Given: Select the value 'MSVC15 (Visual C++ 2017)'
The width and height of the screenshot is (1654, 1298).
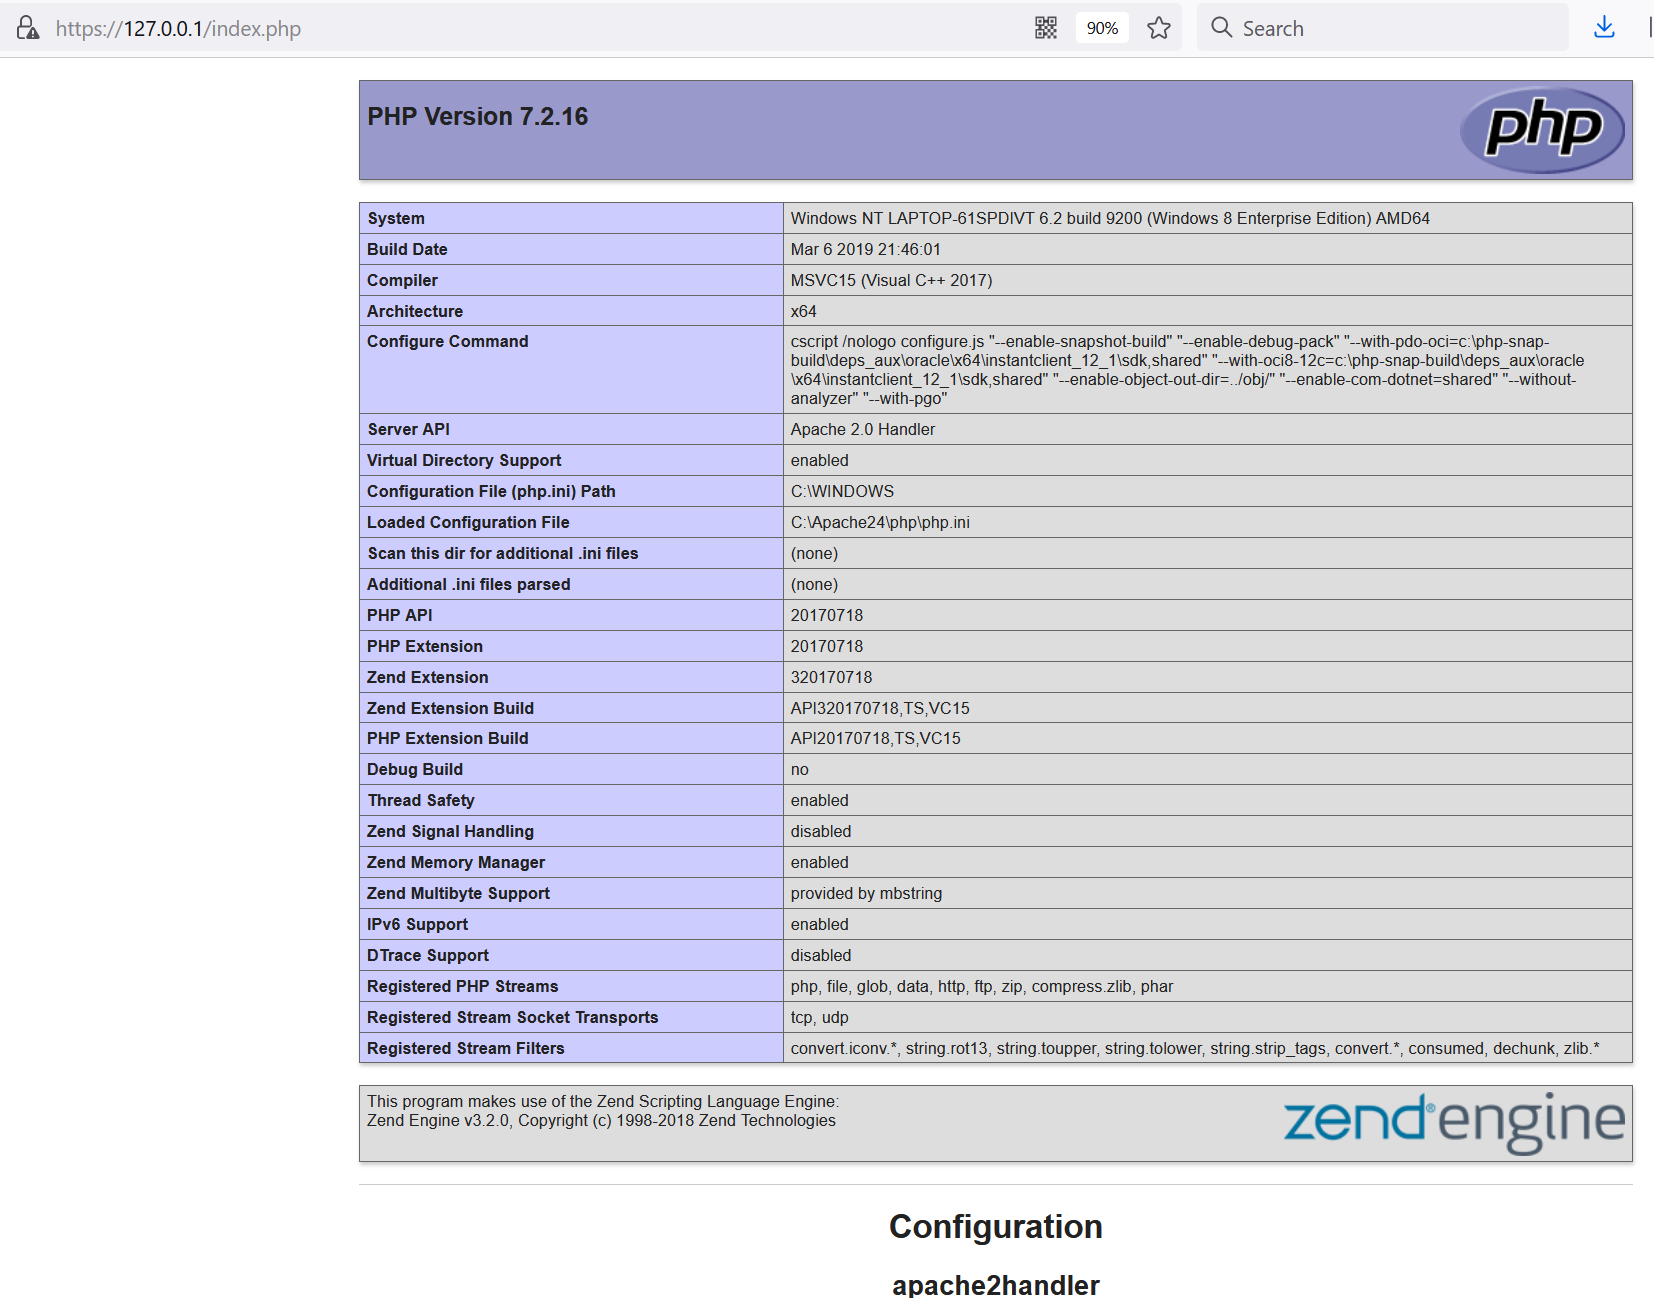Looking at the screenshot, I should [892, 280].
